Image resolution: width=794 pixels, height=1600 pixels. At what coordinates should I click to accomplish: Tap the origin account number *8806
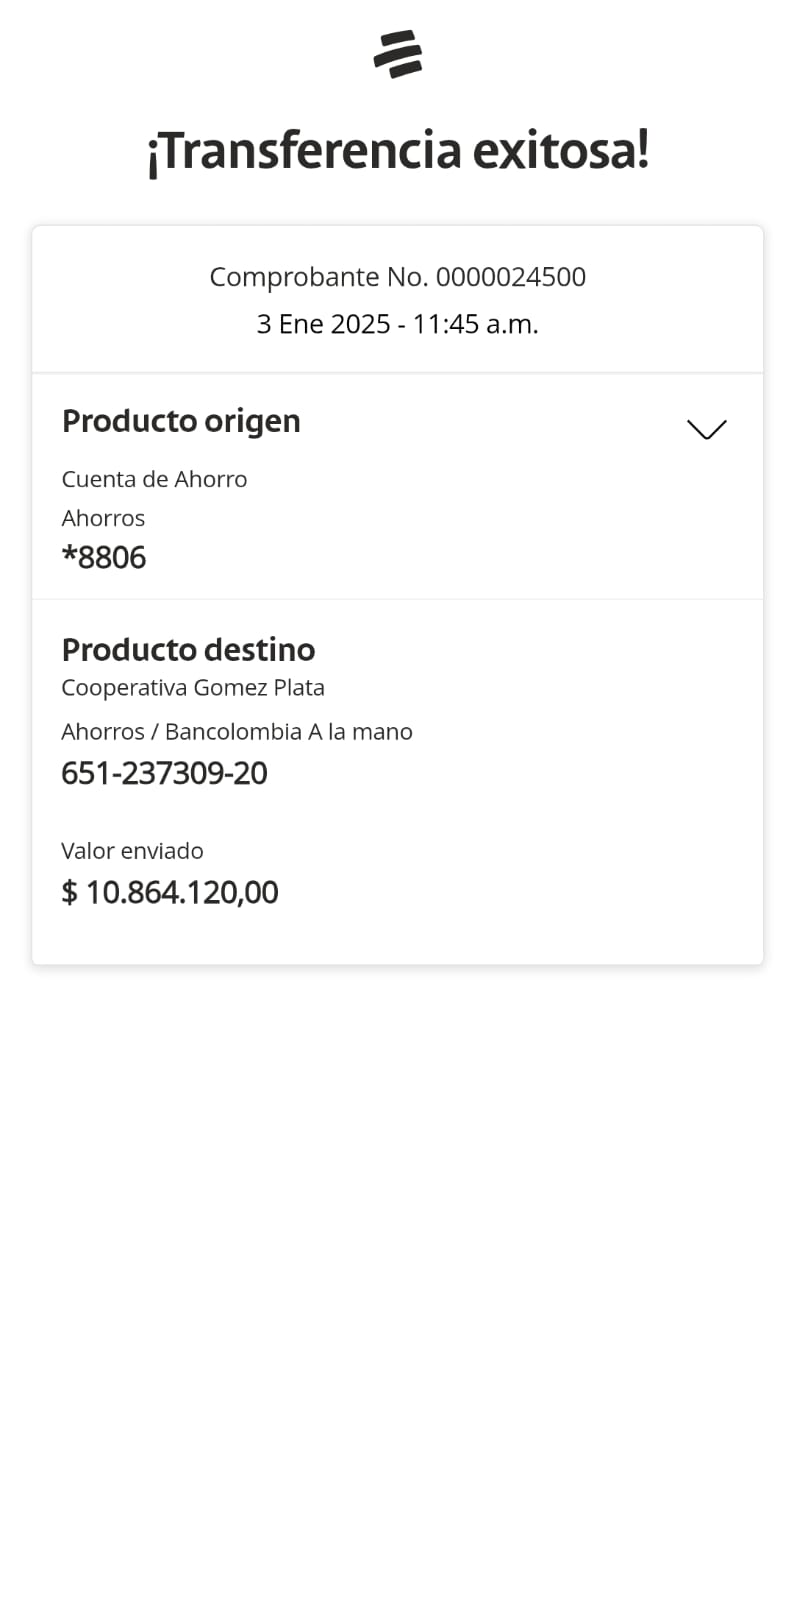104,557
